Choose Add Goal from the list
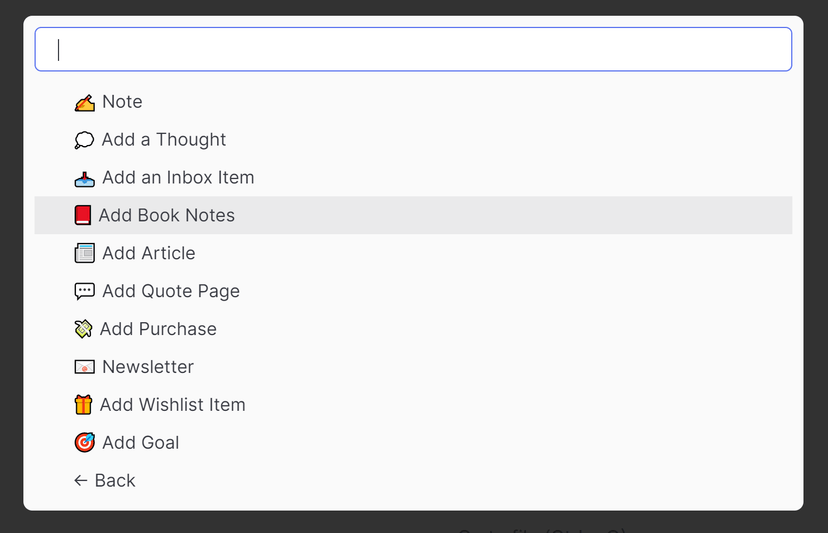 click(413, 443)
